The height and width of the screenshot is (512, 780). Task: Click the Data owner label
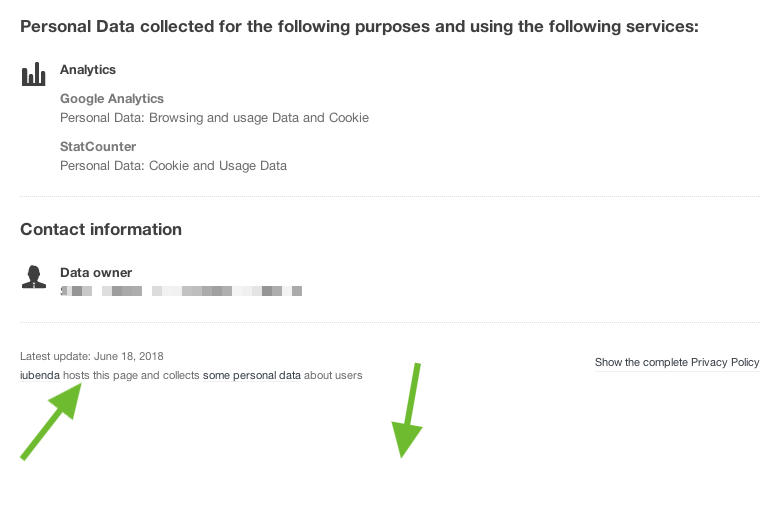click(96, 272)
